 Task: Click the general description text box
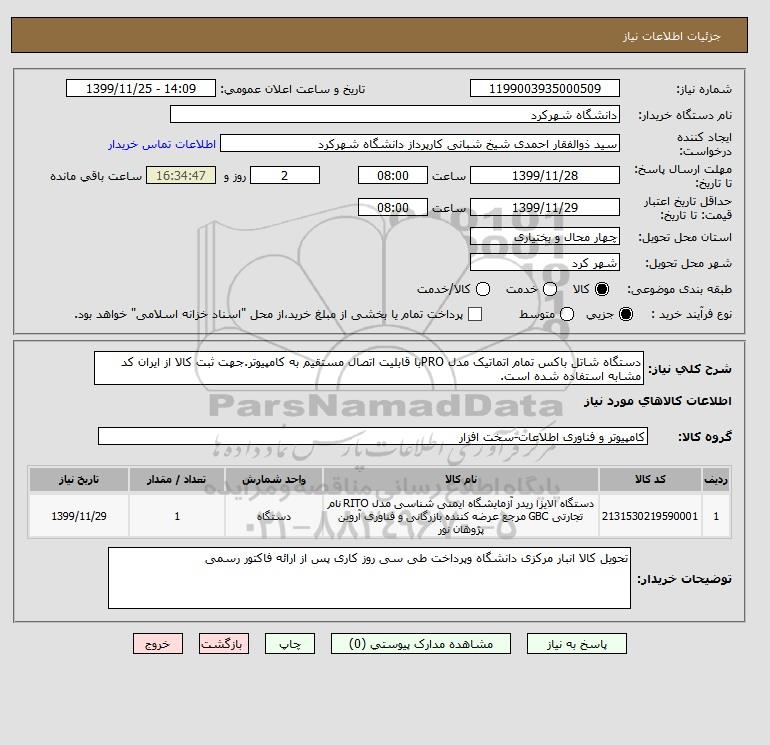point(369,368)
